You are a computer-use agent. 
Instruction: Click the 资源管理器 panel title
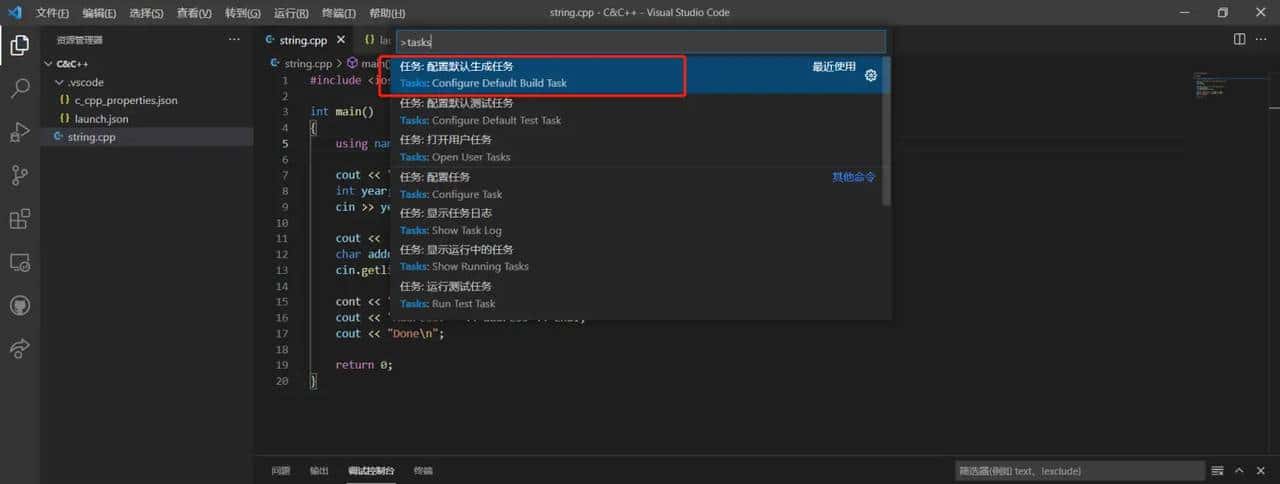tap(80, 40)
